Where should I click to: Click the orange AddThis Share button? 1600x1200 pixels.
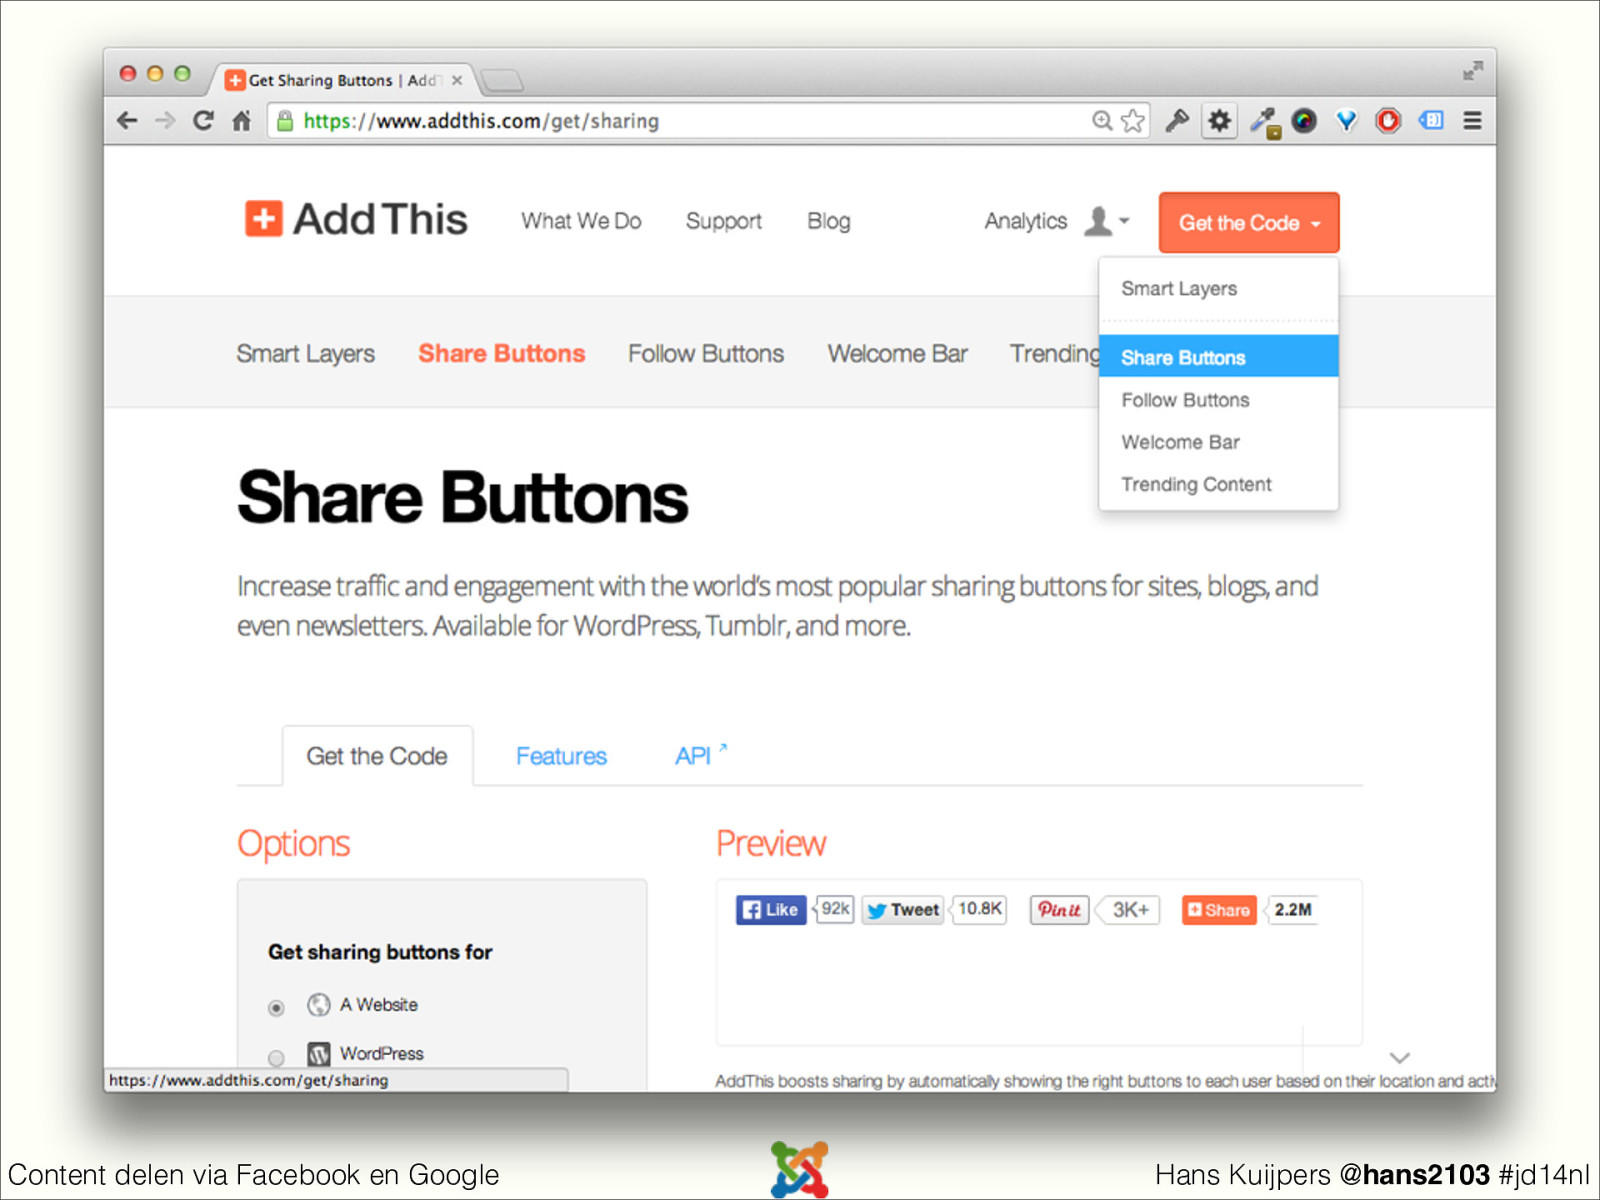pos(1219,910)
